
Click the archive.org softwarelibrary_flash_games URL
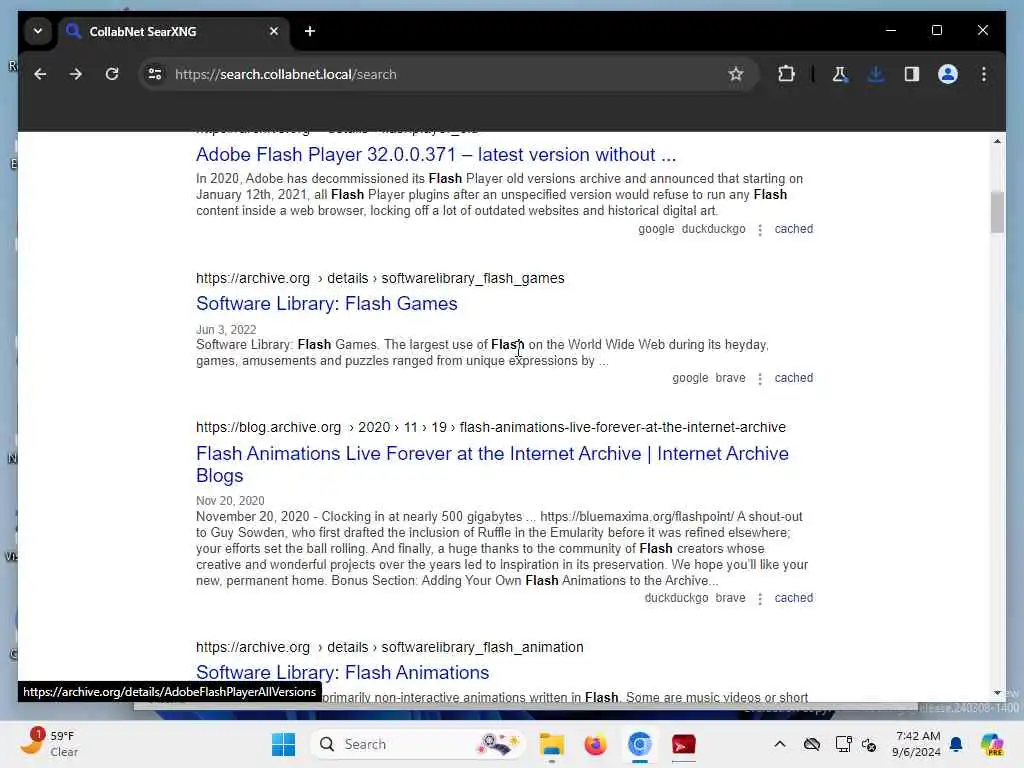click(380, 278)
